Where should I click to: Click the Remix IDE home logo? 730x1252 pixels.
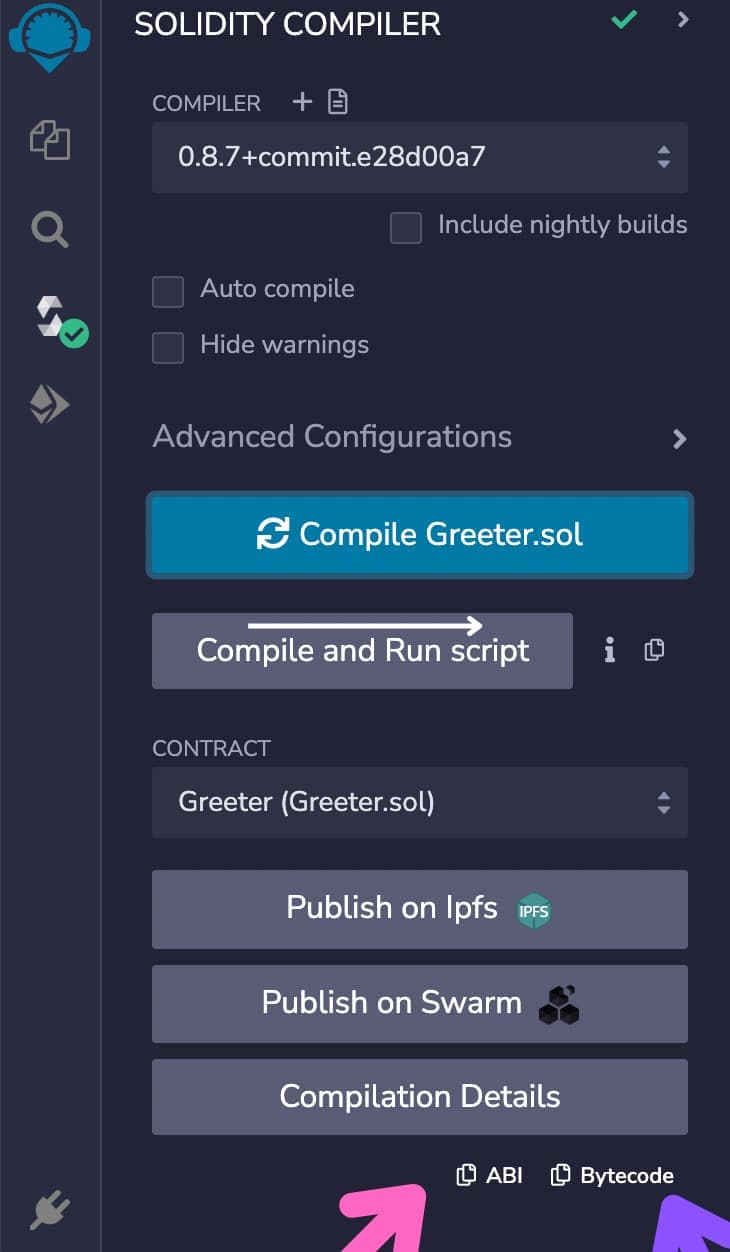(49, 38)
